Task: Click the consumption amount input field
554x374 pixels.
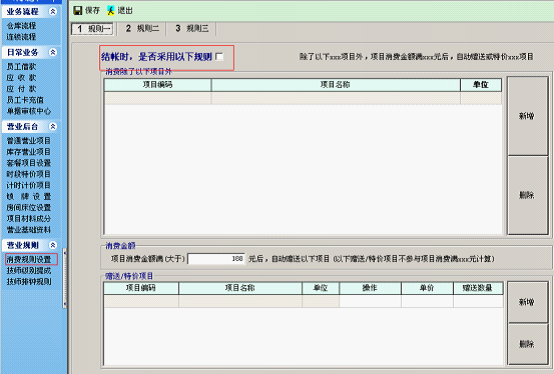Action: coord(216,259)
